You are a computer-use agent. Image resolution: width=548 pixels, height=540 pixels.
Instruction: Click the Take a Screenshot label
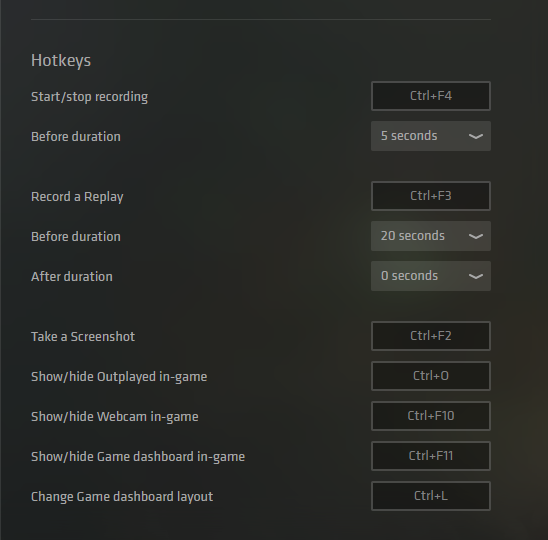coord(83,337)
